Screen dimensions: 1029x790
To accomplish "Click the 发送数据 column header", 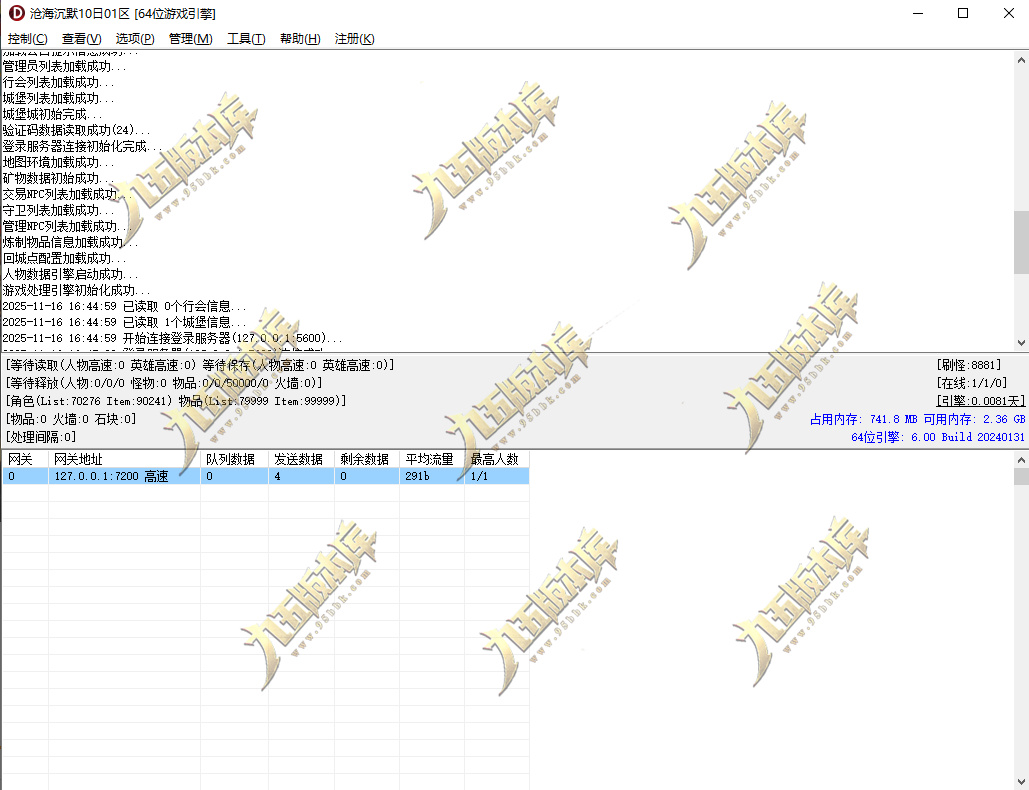I will (301, 459).
